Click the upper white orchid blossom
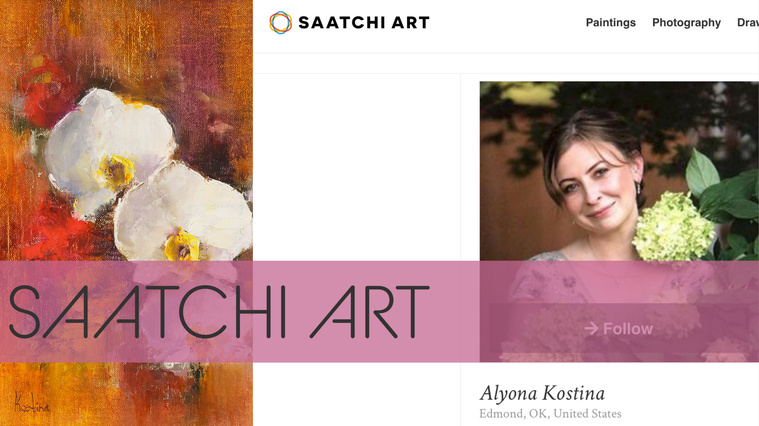759x426 pixels. [x=110, y=148]
